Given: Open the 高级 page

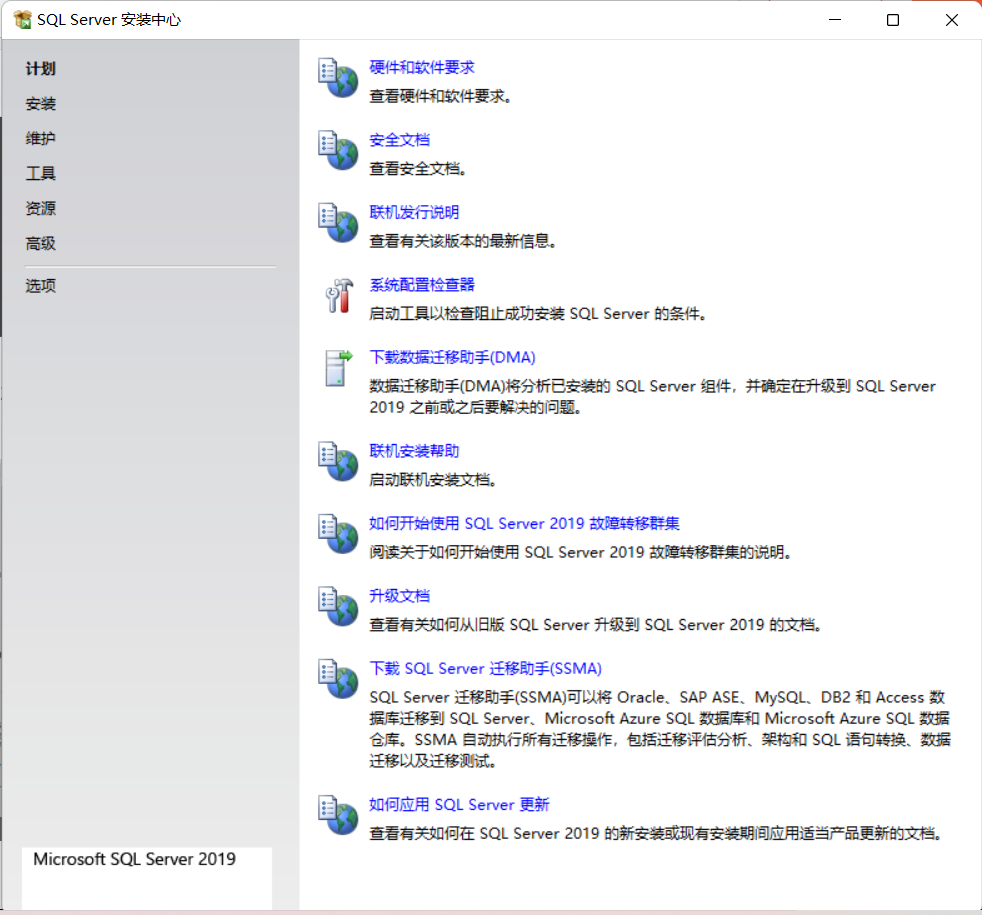Looking at the screenshot, I should (x=41, y=244).
